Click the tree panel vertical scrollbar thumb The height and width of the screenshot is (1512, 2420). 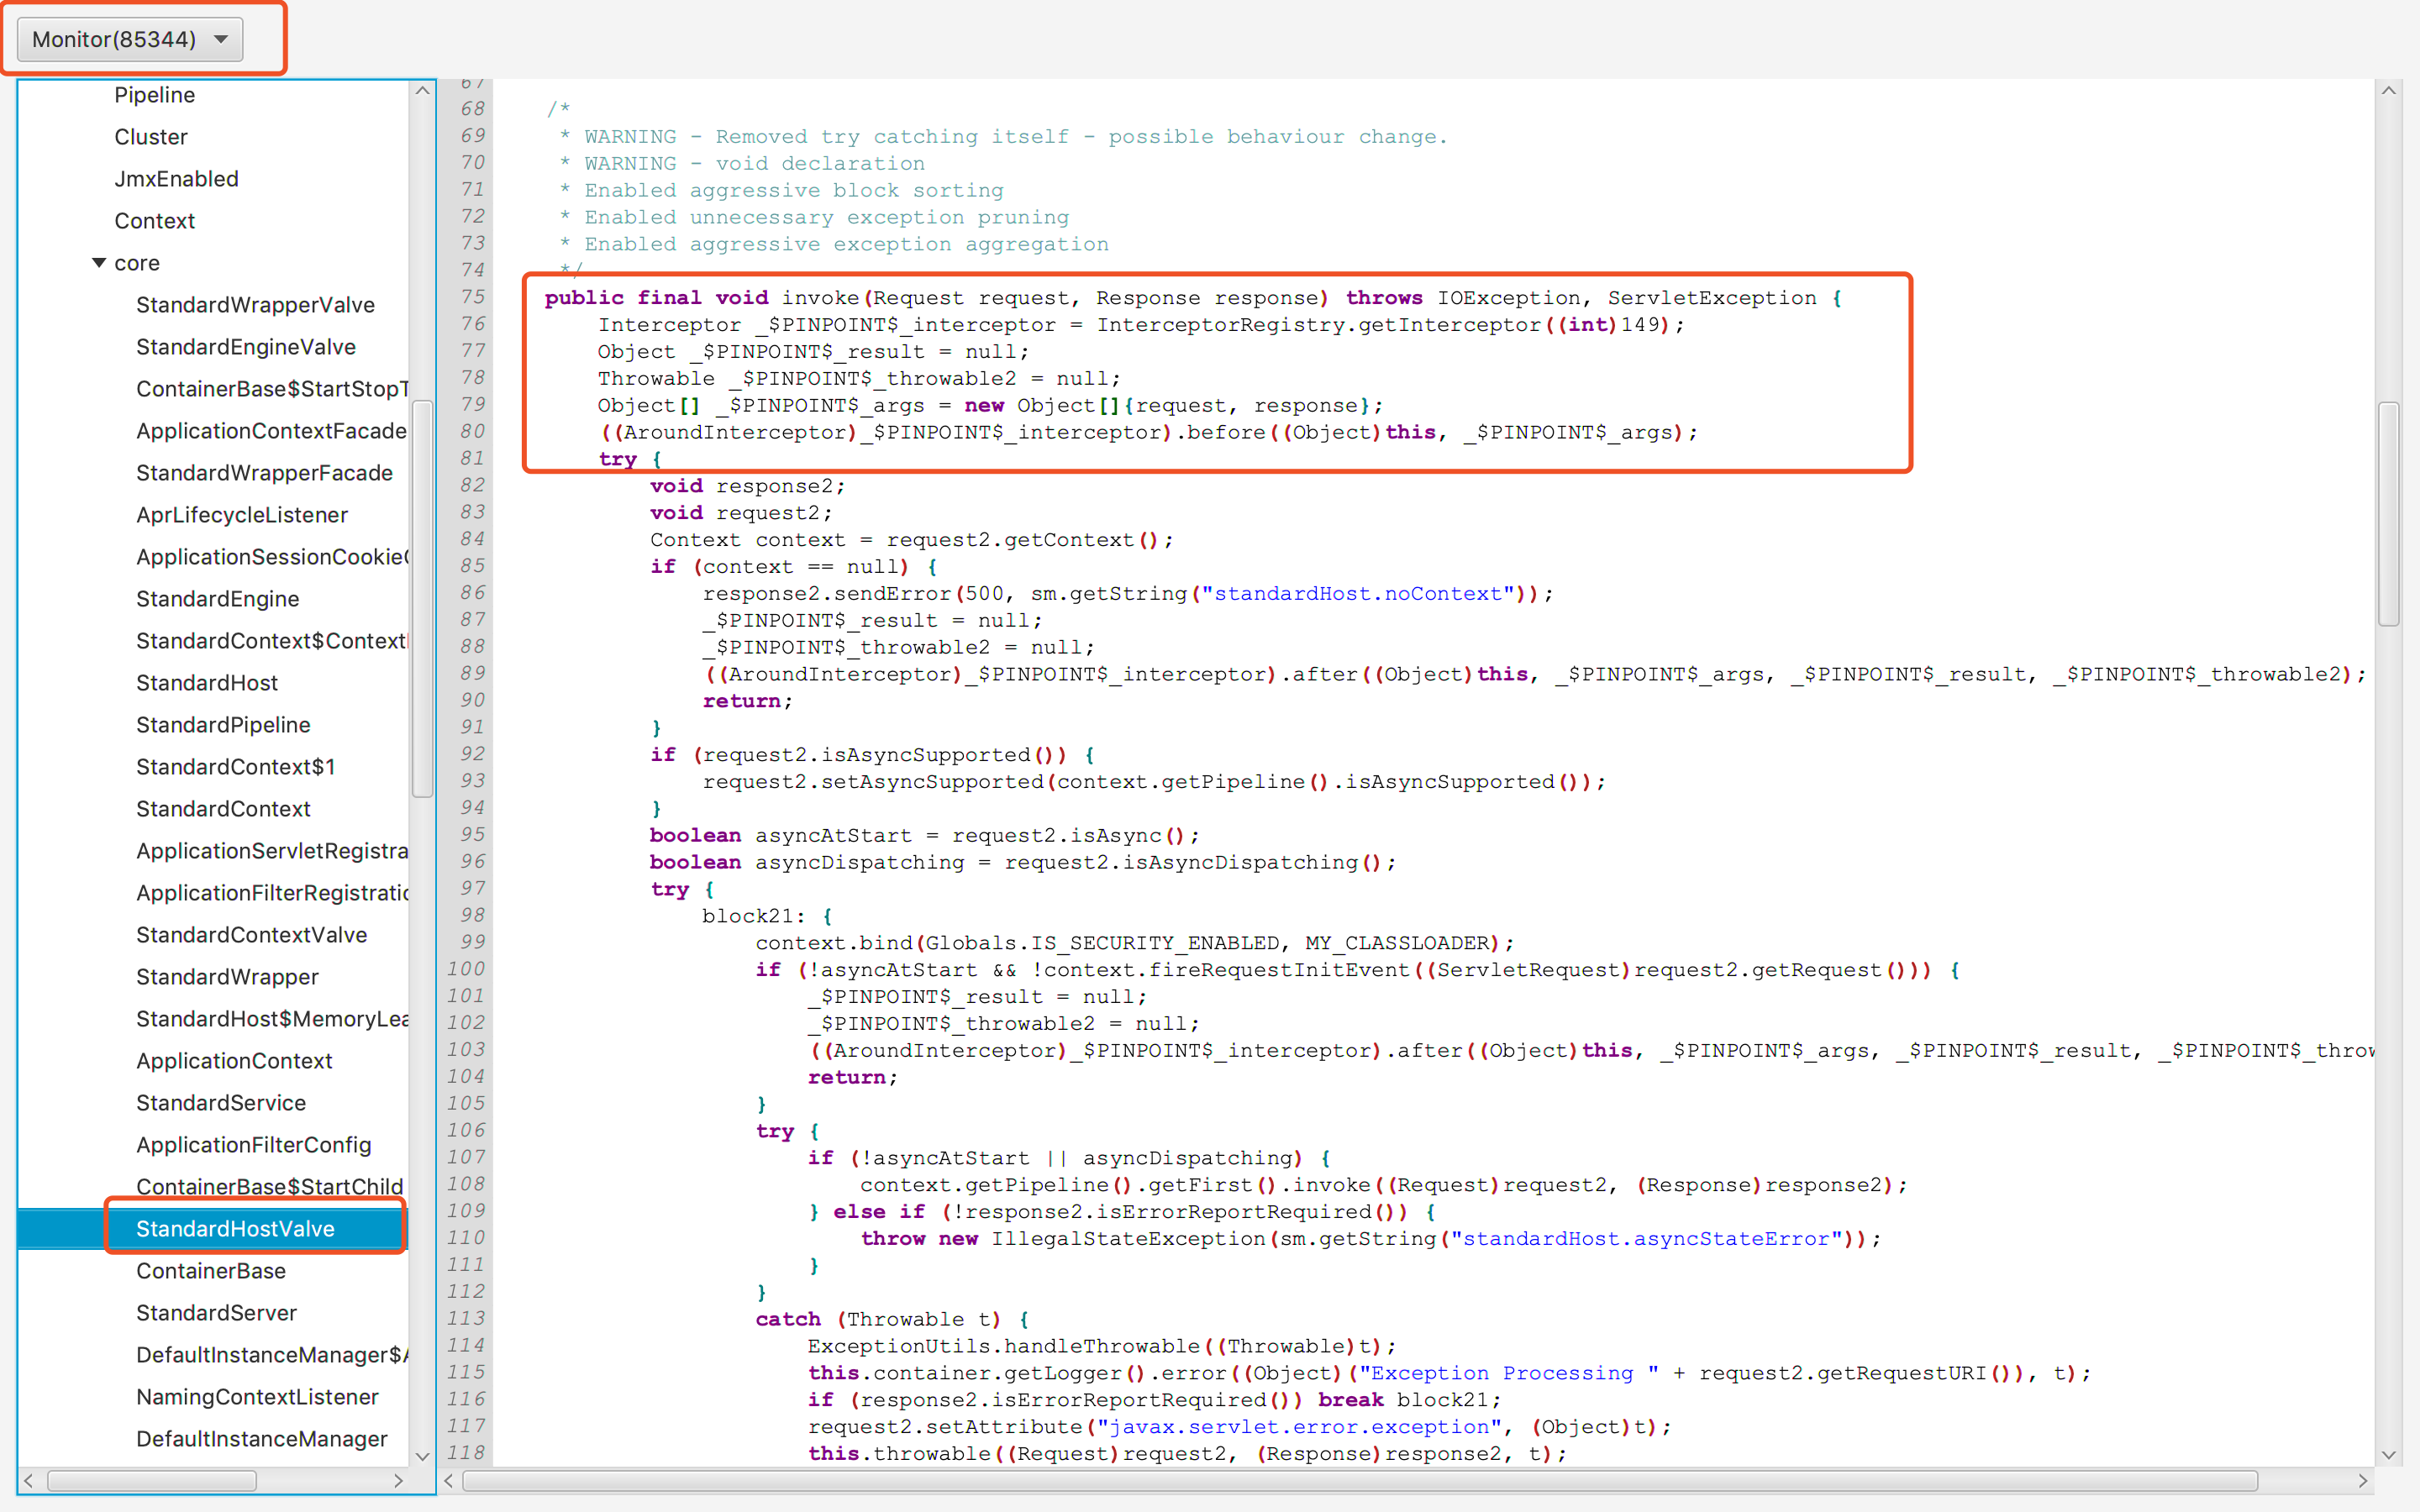click(x=422, y=598)
